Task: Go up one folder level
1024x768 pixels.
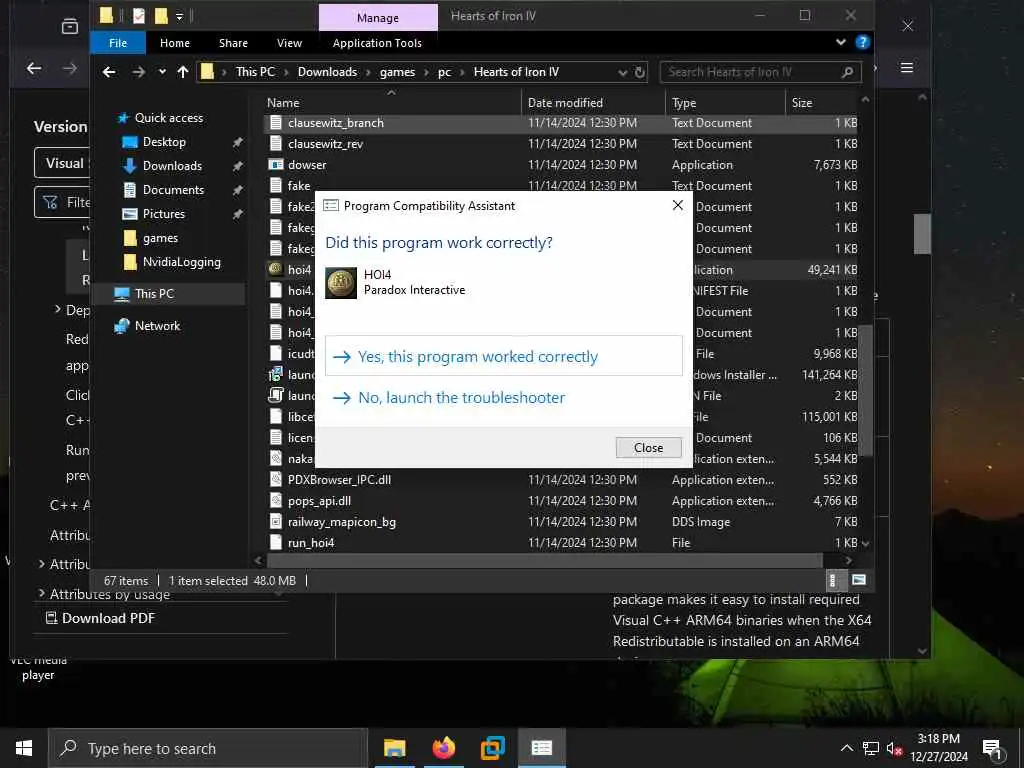Action: coord(183,72)
